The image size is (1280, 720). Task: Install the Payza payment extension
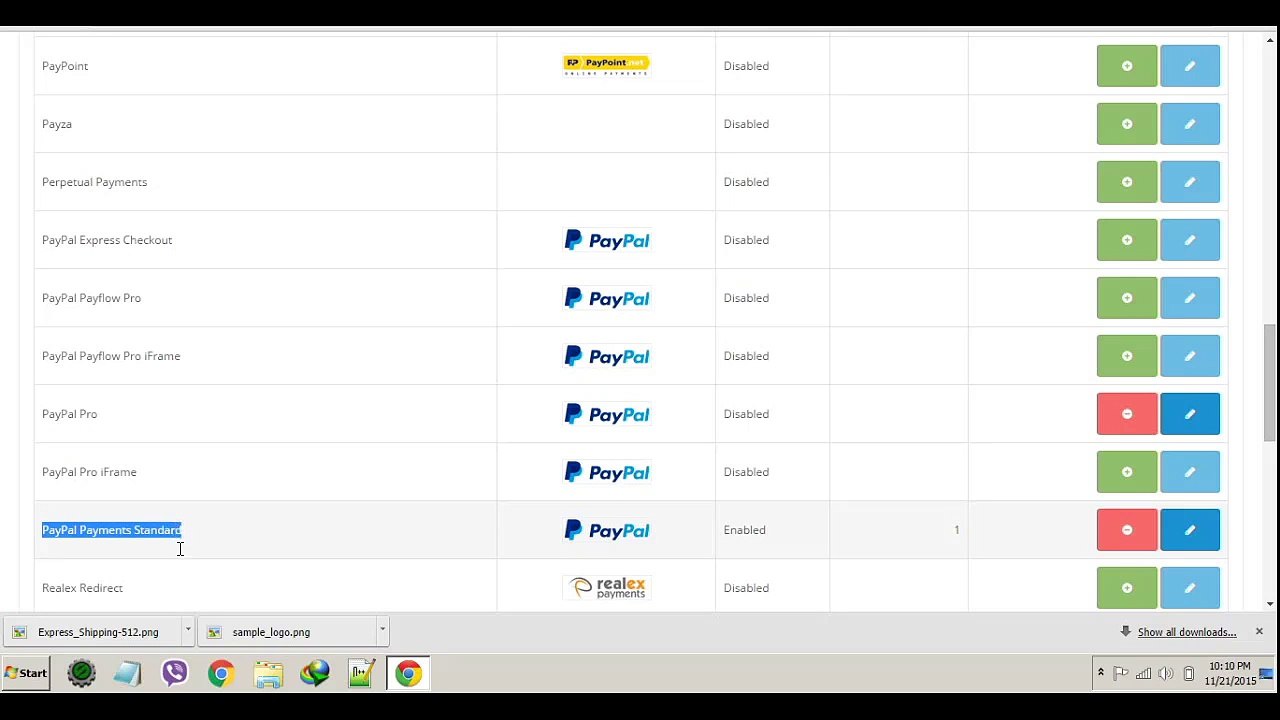tap(1126, 124)
